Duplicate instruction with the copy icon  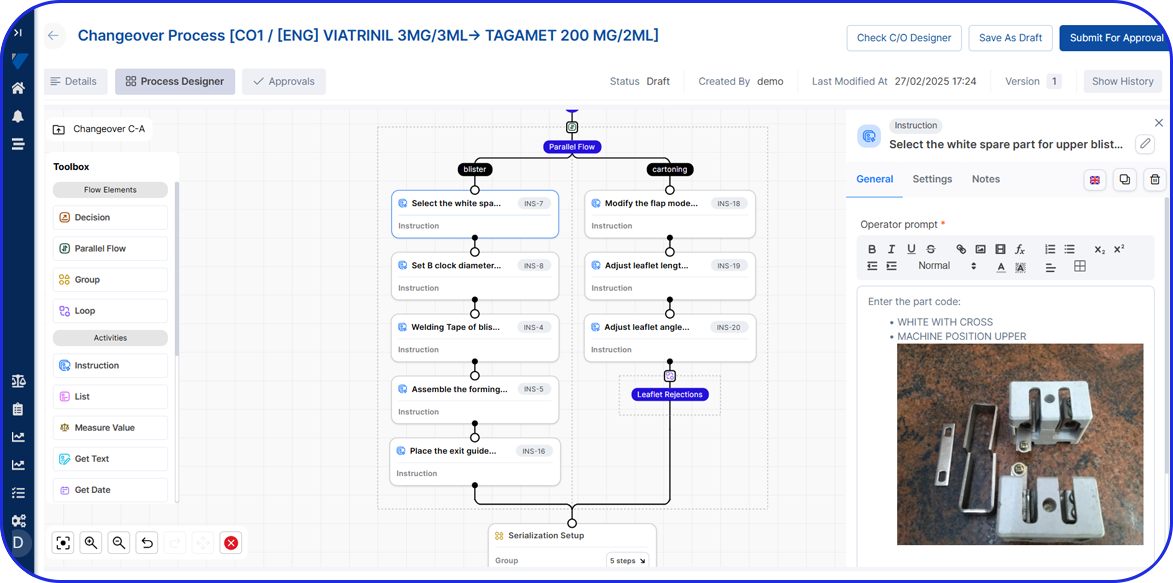coord(1125,180)
